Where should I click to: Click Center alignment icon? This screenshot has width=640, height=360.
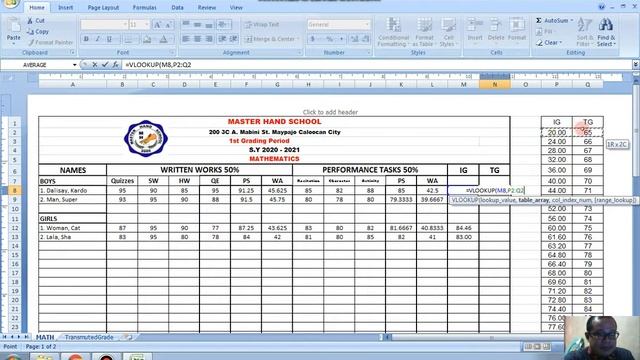coord(197,39)
